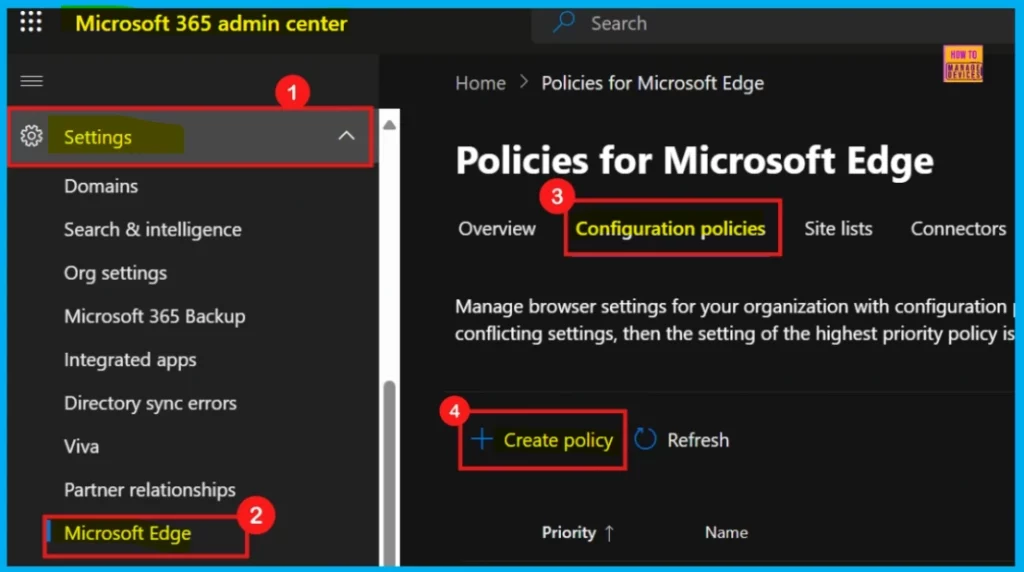Click in the Search input field
The image size is (1024, 572).
(x=773, y=24)
